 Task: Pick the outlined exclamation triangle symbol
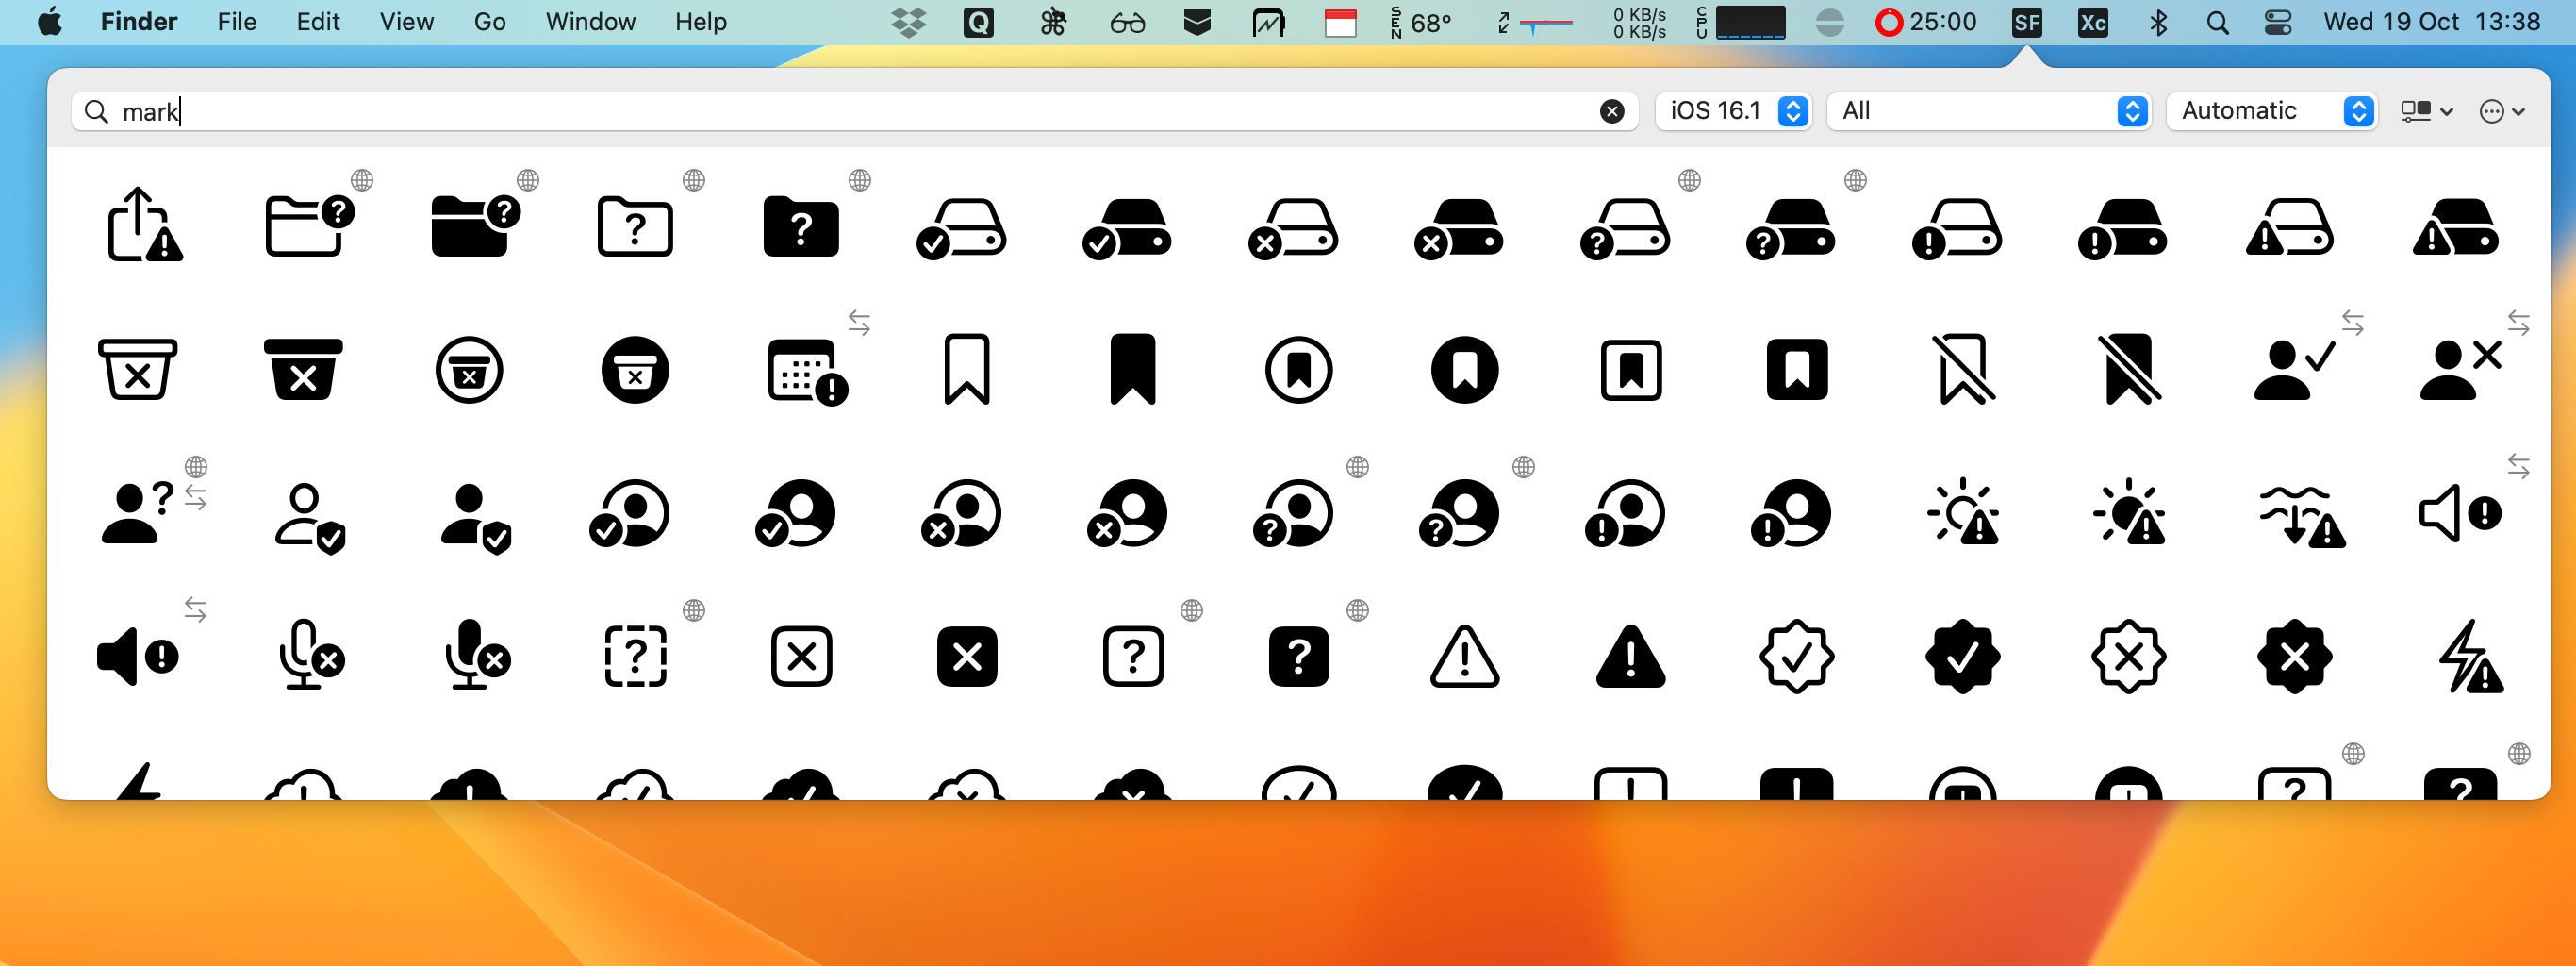click(1464, 657)
